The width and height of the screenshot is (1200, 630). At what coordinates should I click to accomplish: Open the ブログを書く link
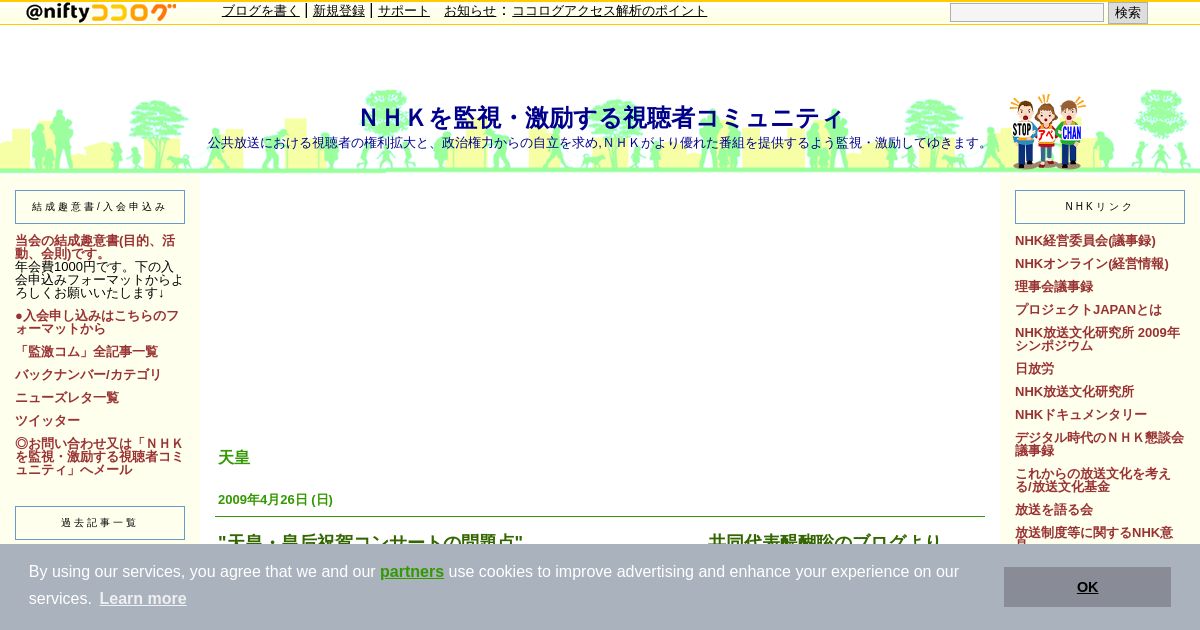(x=260, y=11)
